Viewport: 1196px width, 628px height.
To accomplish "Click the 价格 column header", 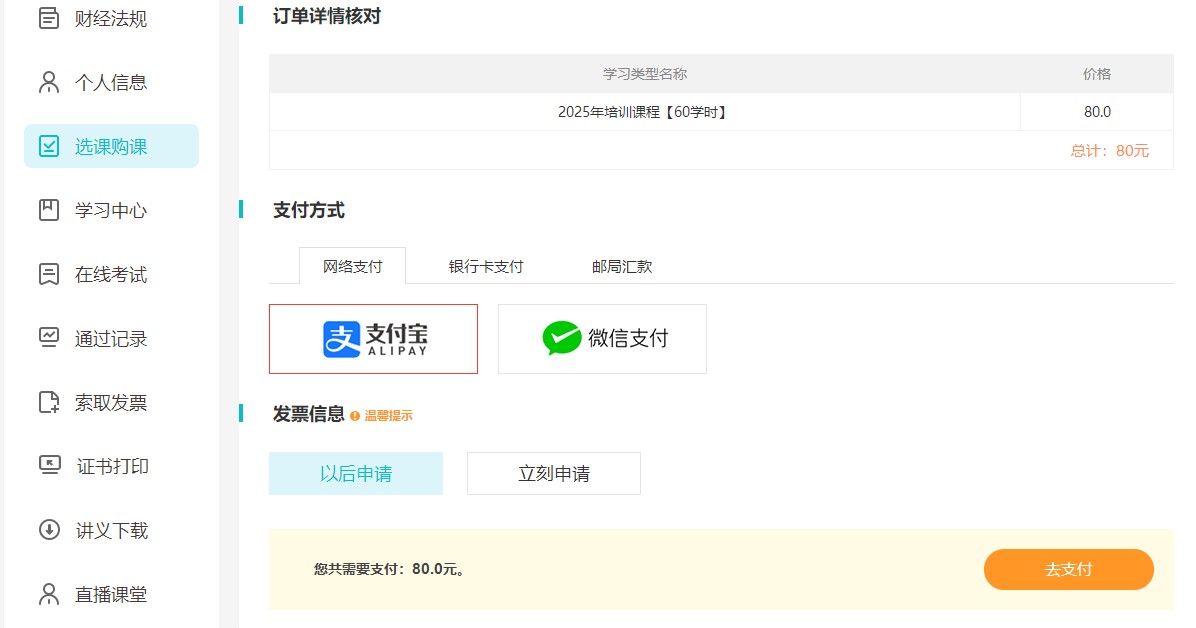I will click(1097, 74).
